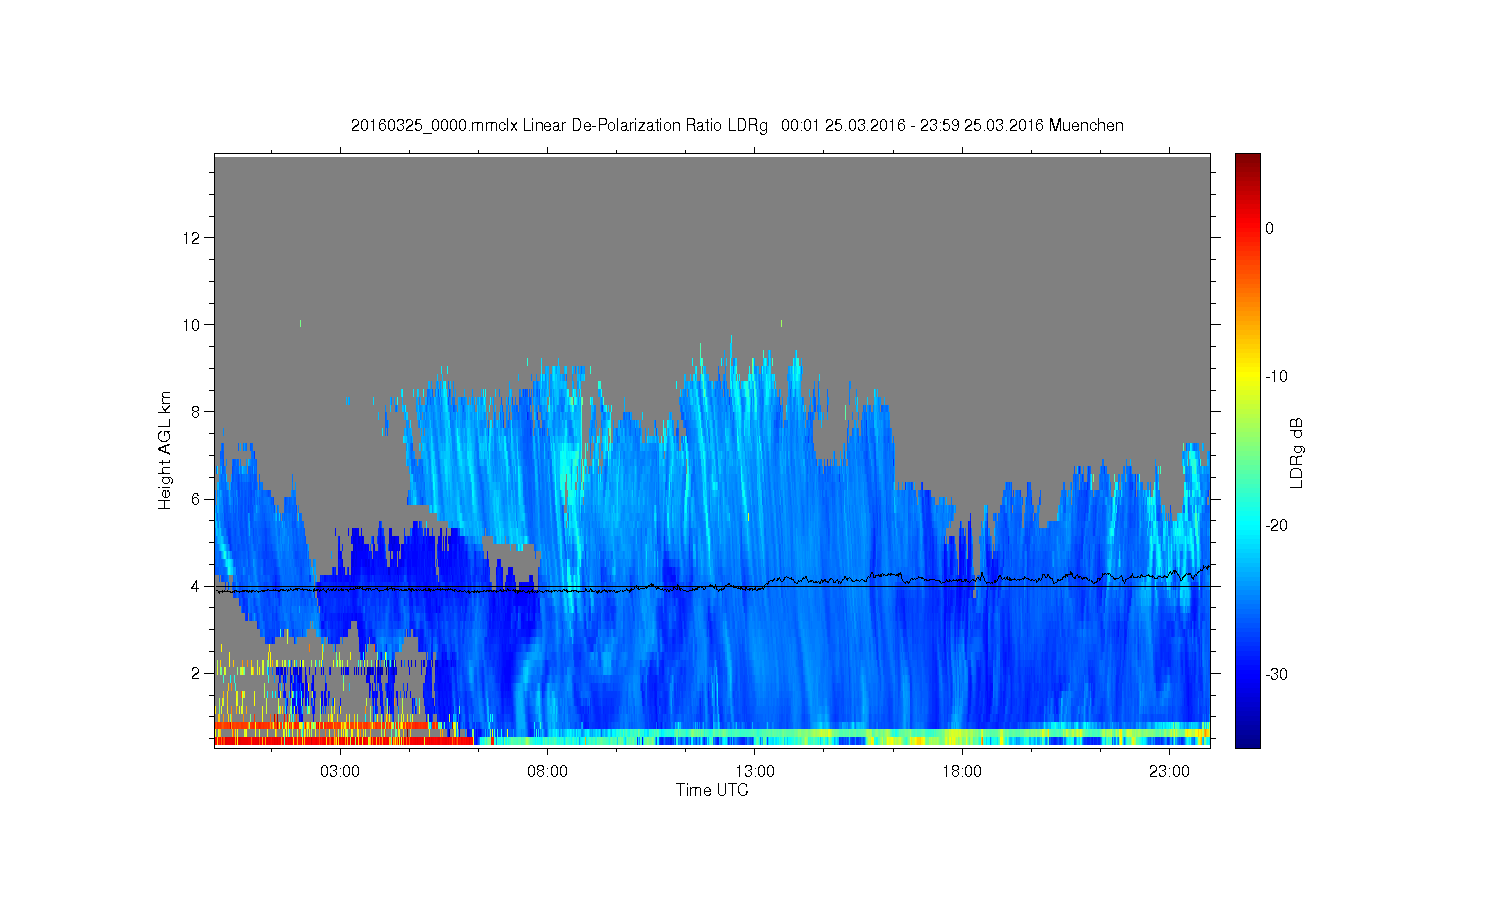Click the 18:00 time tick label
Viewport: 1500px width, 900px height.
pyautogui.click(x=962, y=772)
